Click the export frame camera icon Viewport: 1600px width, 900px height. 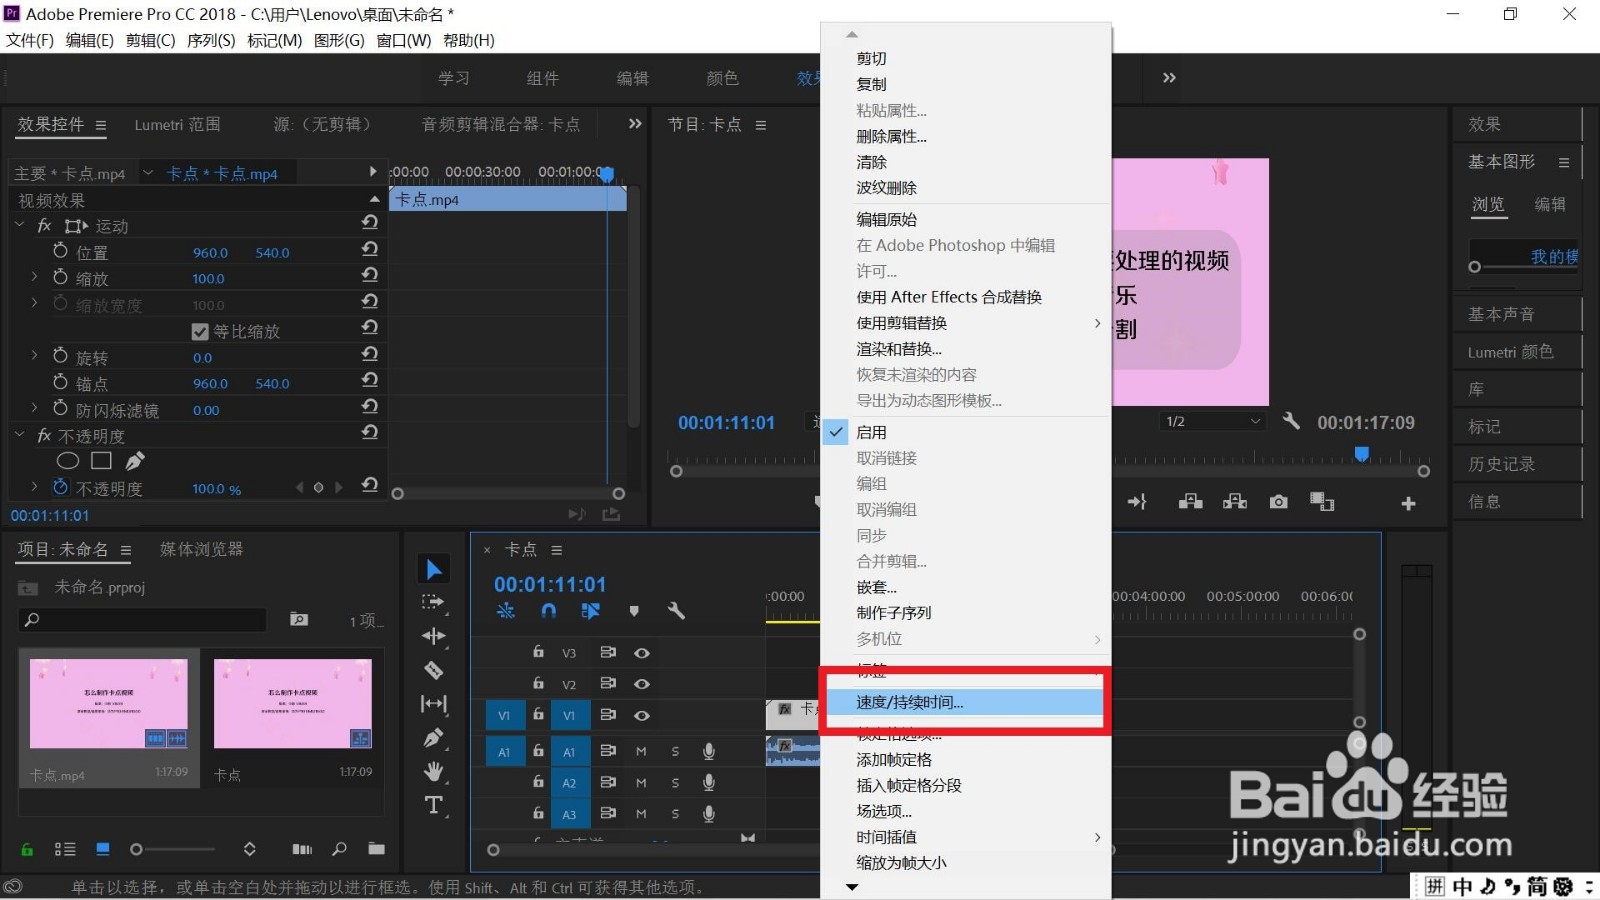coord(1279,502)
